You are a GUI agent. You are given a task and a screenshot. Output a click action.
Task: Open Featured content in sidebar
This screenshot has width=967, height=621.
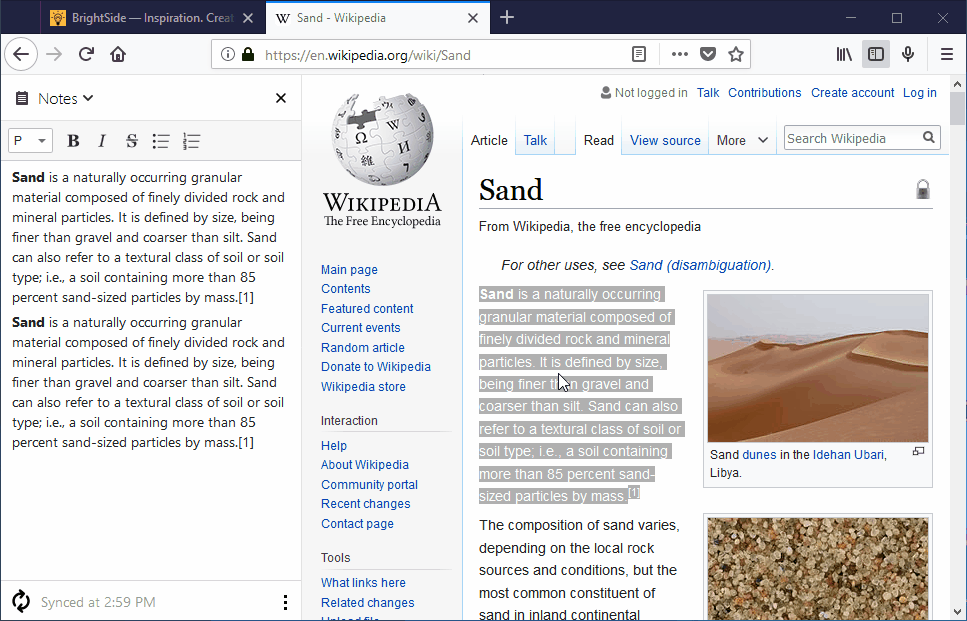click(367, 308)
